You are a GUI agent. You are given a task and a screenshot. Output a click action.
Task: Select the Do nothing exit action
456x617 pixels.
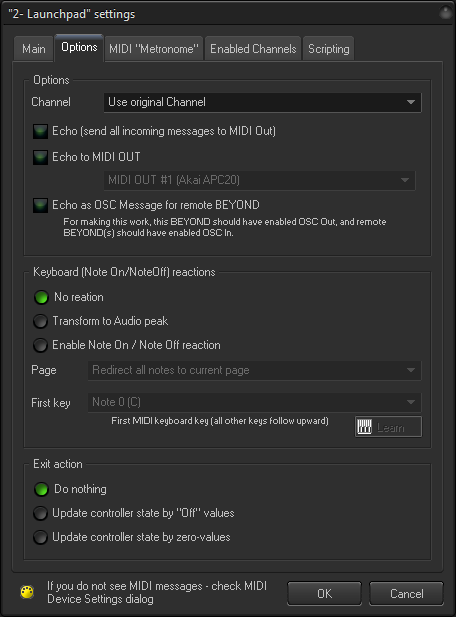tap(41, 490)
